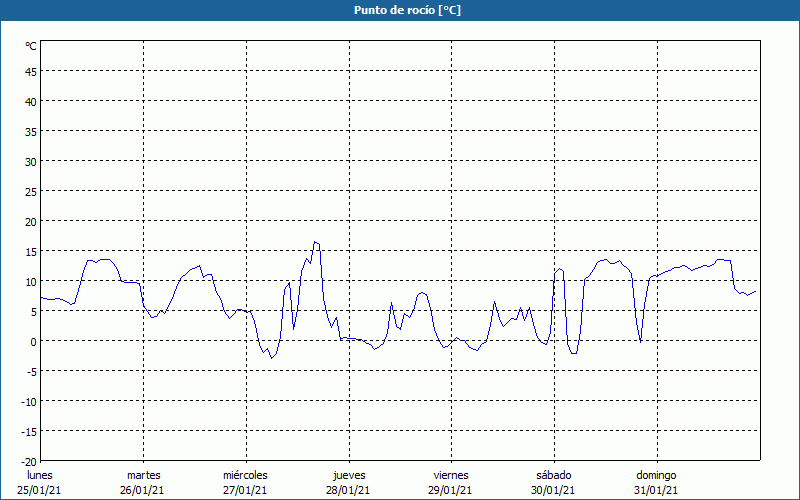The width and height of the screenshot is (800, 500).
Task: Click the °C unit label on the y-axis
Action: click(31, 46)
